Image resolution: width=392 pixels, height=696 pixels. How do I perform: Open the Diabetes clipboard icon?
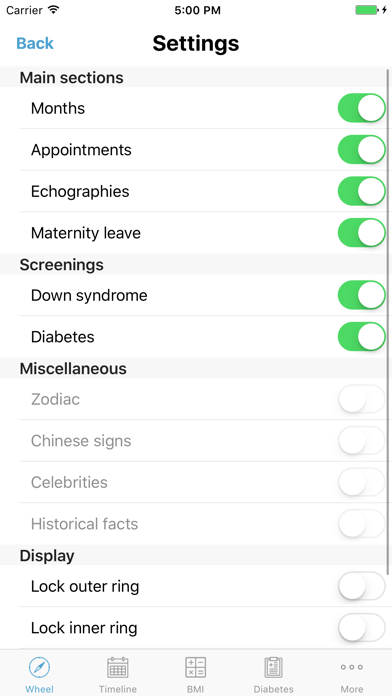click(273, 667)
